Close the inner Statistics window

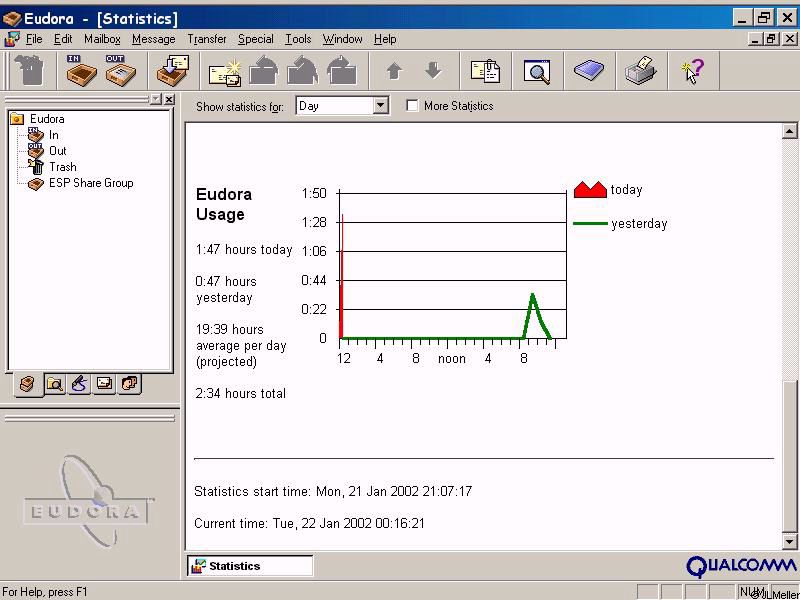tap(789, 39)
